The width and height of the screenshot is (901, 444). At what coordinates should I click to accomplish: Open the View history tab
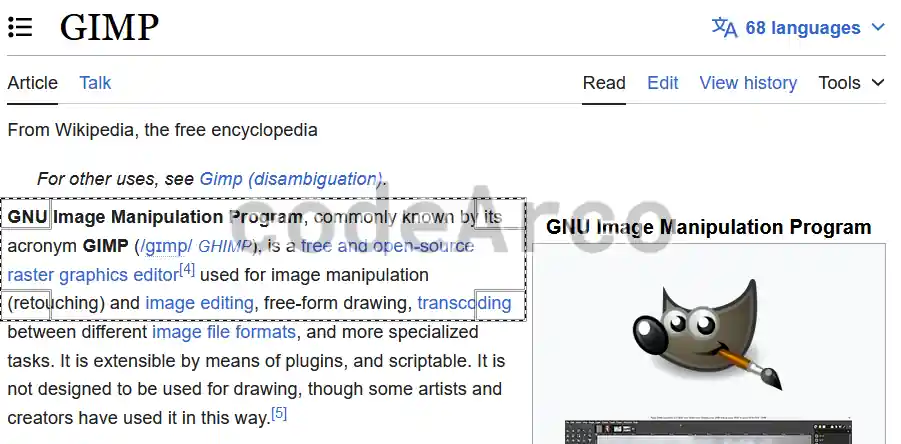tap(748, 83)
